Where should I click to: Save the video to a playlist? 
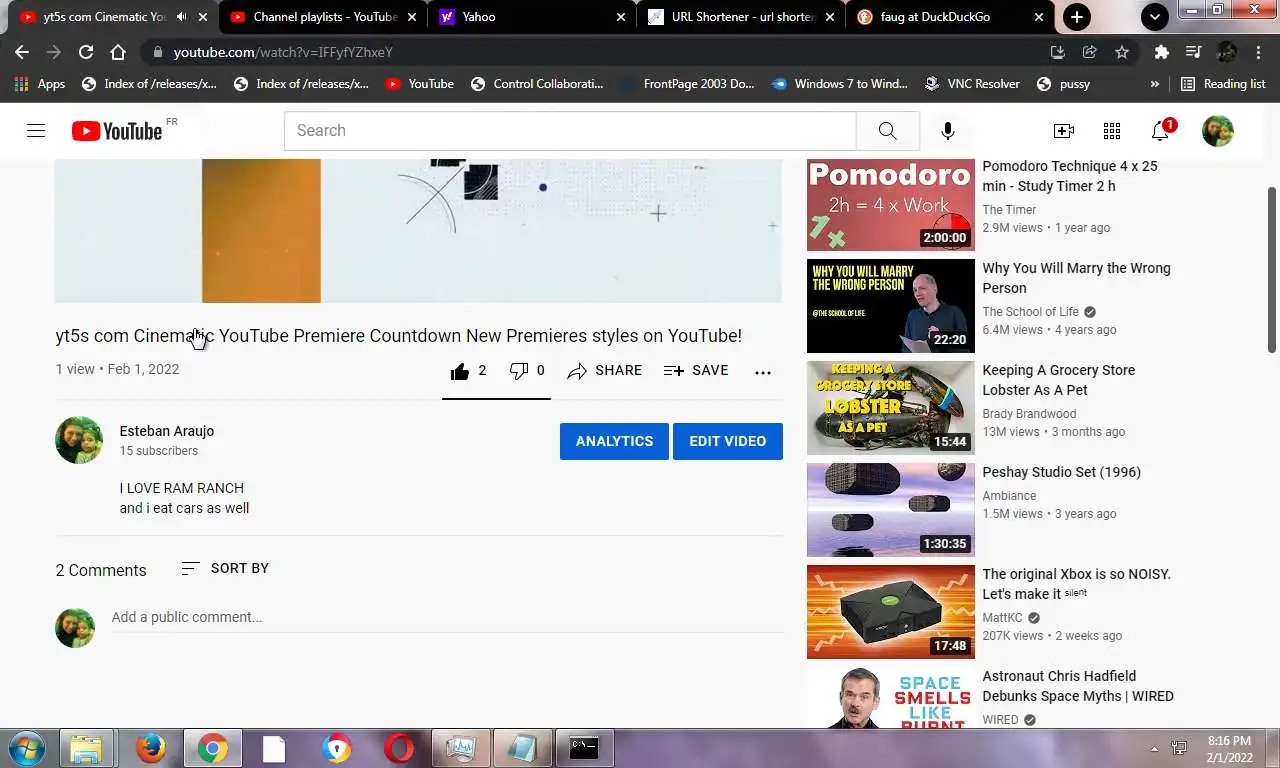[x=696, y=371]
